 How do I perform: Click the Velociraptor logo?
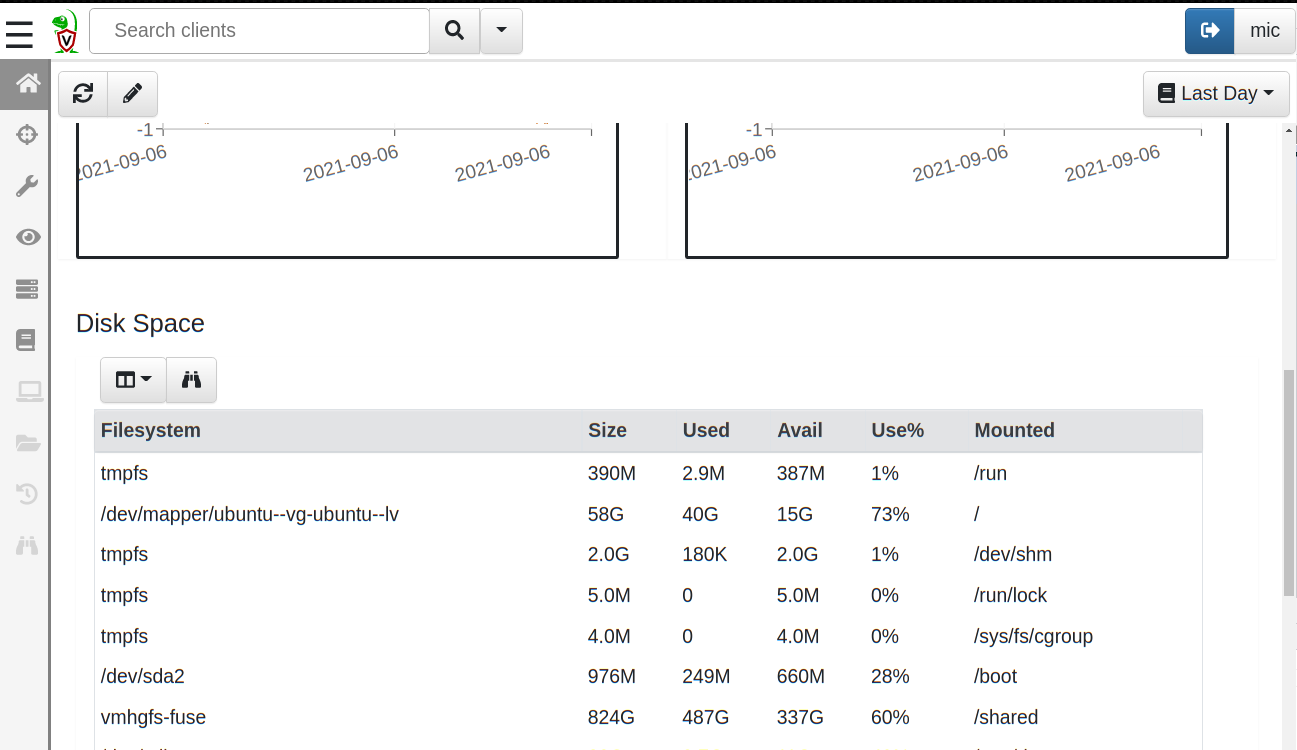click(x=65, y=31)
